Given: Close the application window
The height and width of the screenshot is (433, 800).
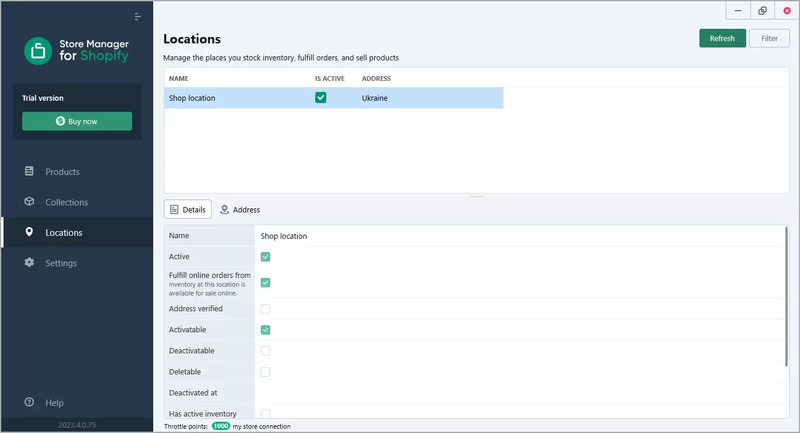Looking at the screenshot, I should click(787, 10).
